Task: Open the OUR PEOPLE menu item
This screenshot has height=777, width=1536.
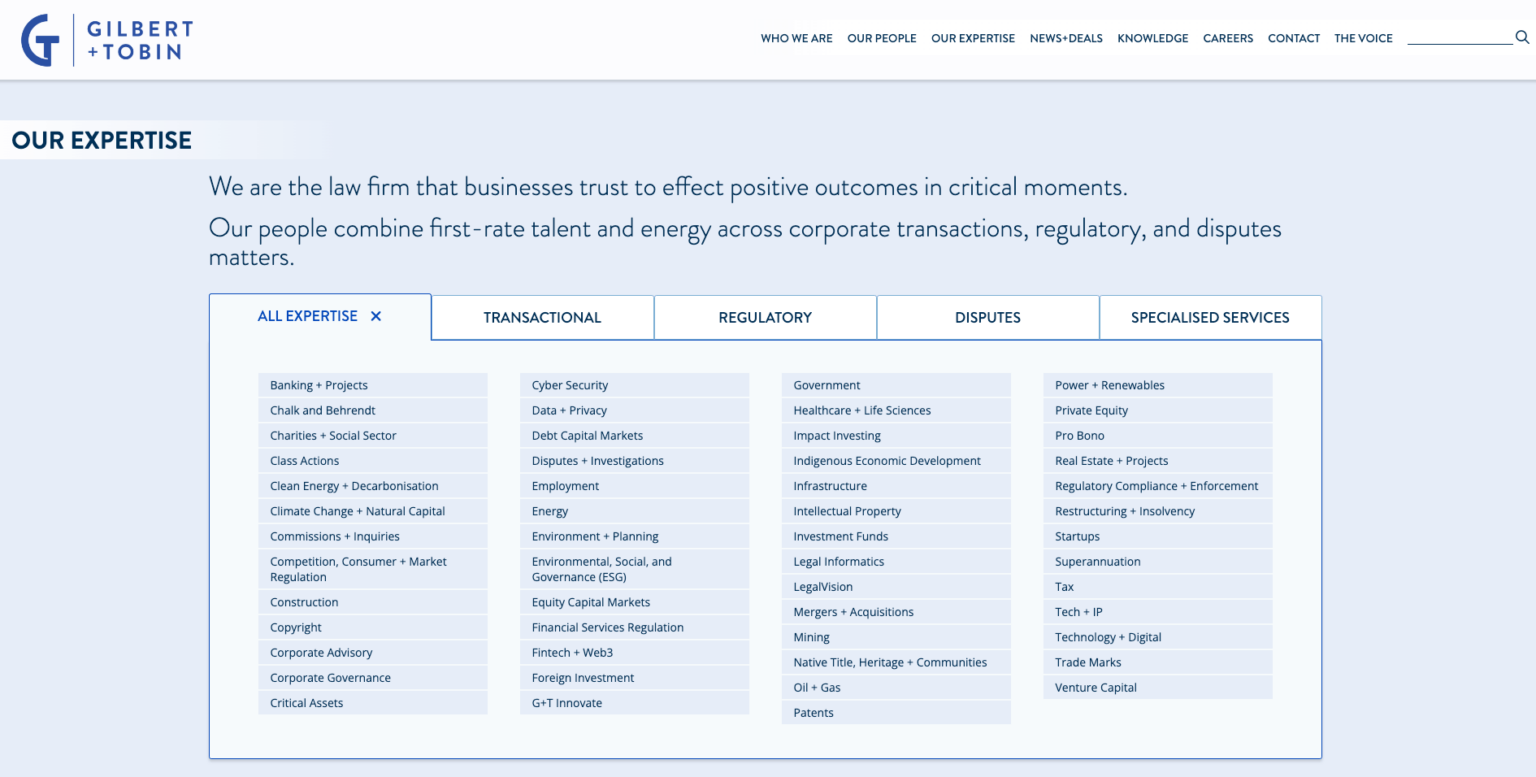Action: tap(881, 38)
